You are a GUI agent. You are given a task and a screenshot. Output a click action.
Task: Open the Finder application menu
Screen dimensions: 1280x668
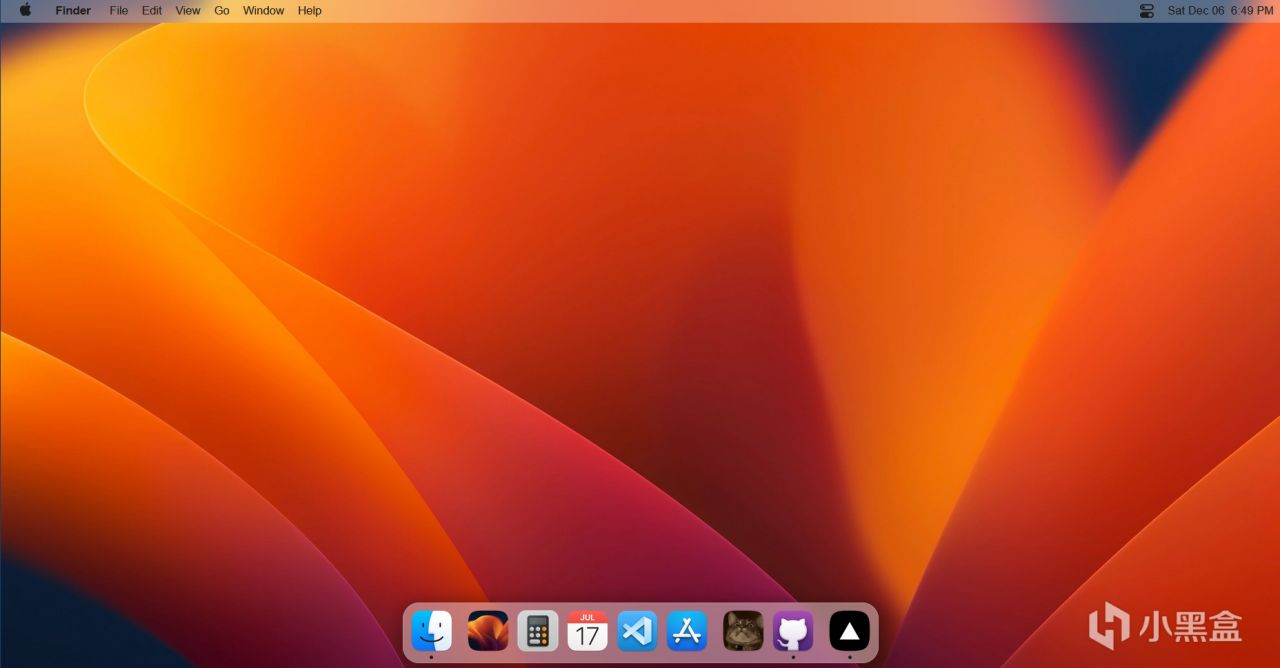tap(73, 10)
